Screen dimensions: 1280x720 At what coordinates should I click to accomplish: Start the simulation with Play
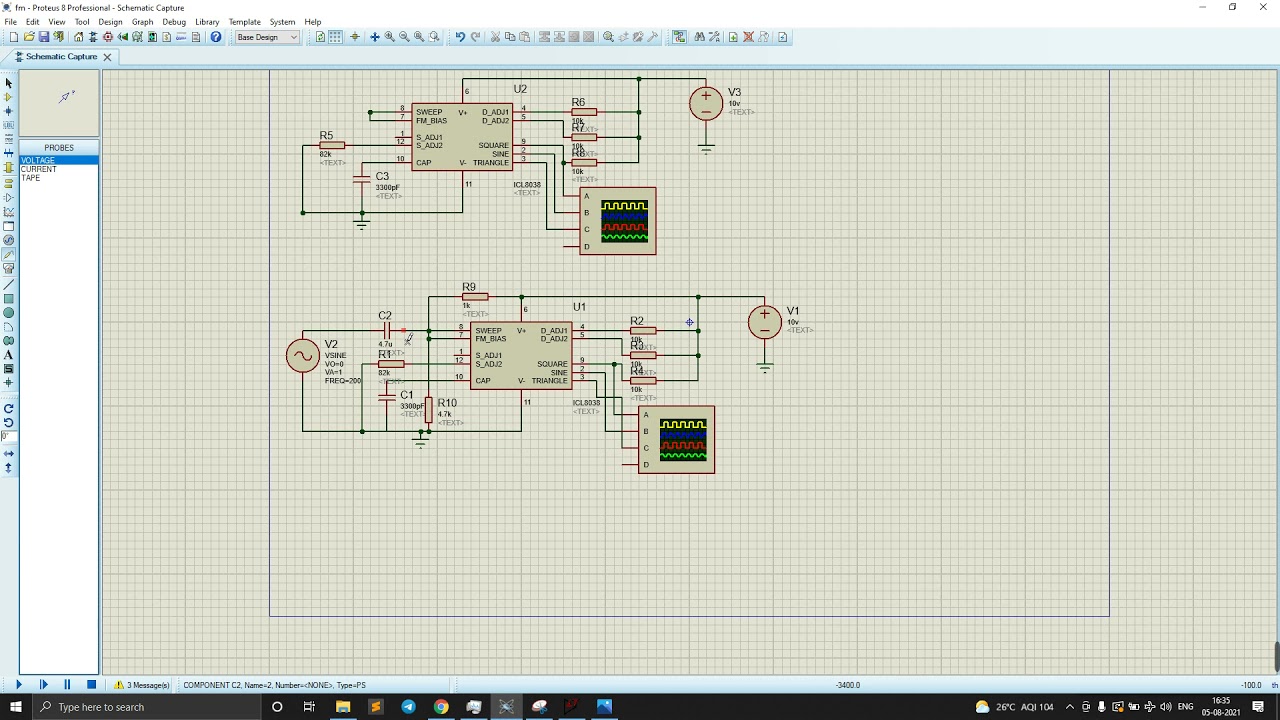tap(18, 685)
